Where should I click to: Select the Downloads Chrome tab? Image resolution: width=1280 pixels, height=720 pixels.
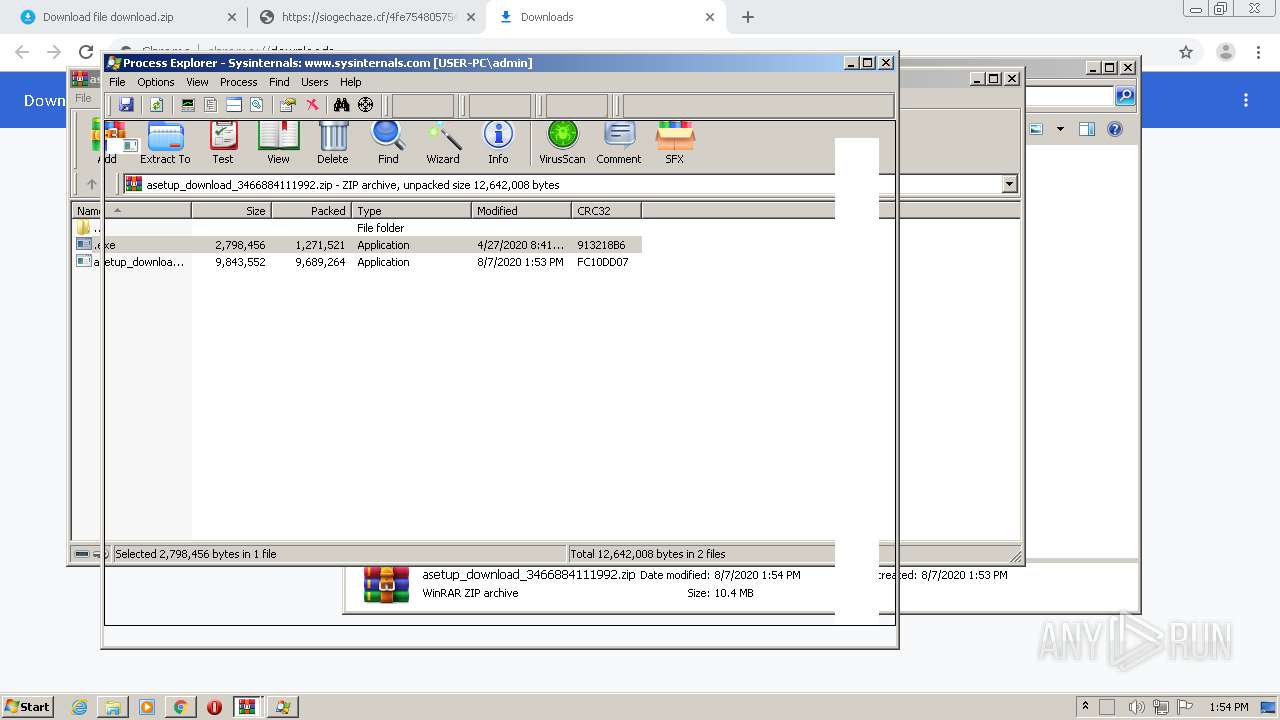click(x=606, y=17)
